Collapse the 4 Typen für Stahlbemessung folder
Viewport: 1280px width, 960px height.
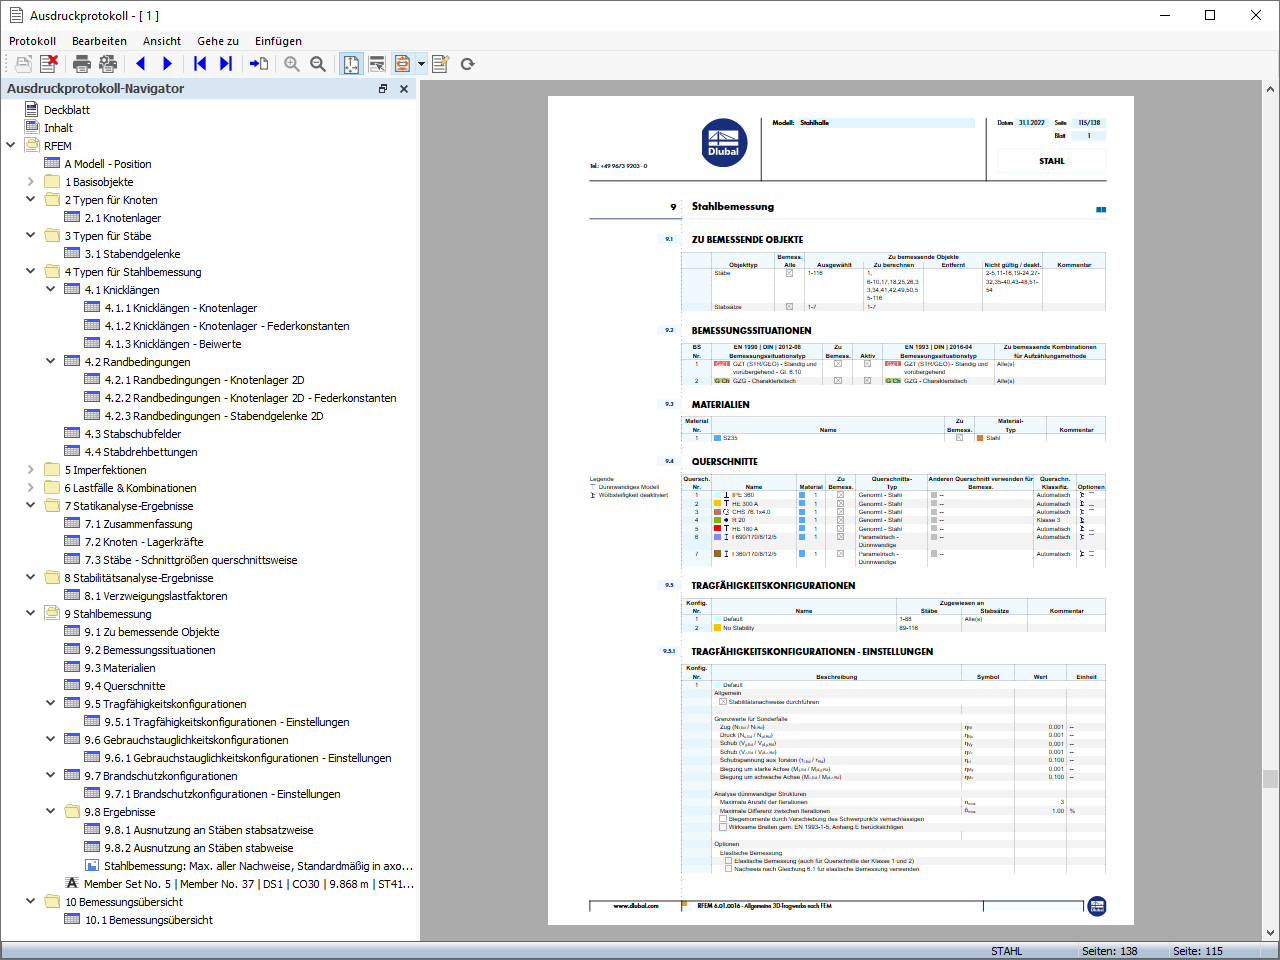pyautogui.click(x=31, y=271)
